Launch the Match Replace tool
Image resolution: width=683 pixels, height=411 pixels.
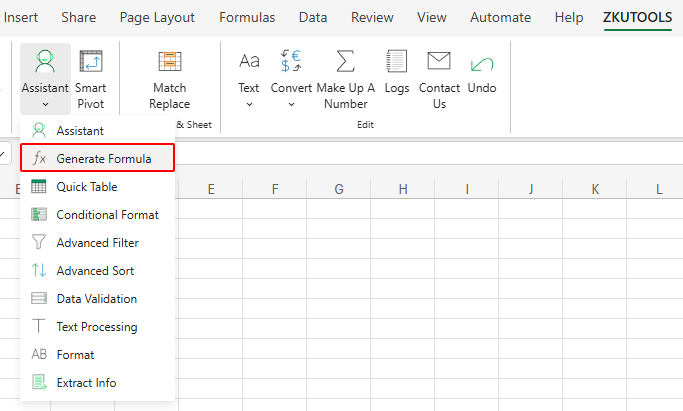[169, 79]
